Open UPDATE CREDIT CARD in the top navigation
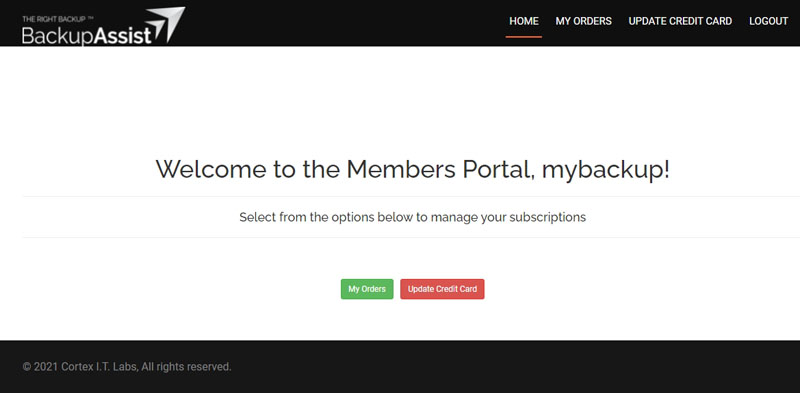The width and height of the screenshot is (800, 393). point(680,21)
